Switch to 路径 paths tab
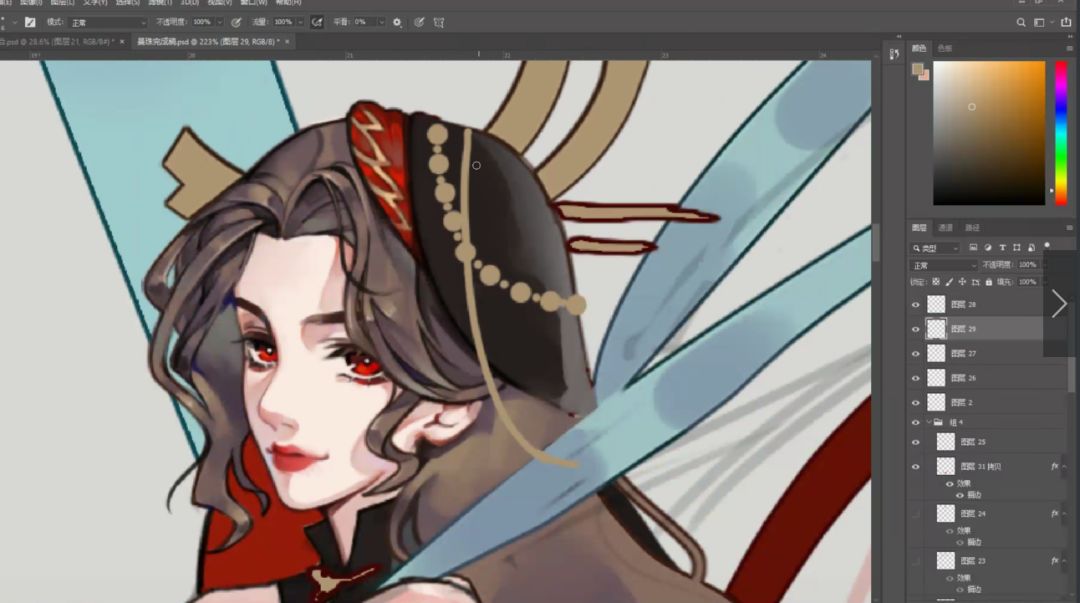 tap(972, 227)
